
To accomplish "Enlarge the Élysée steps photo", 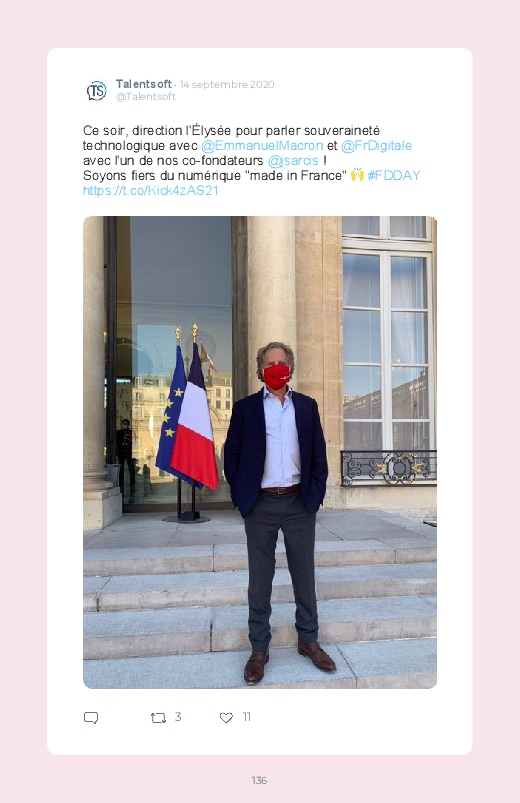I will [x=260, y=452].
